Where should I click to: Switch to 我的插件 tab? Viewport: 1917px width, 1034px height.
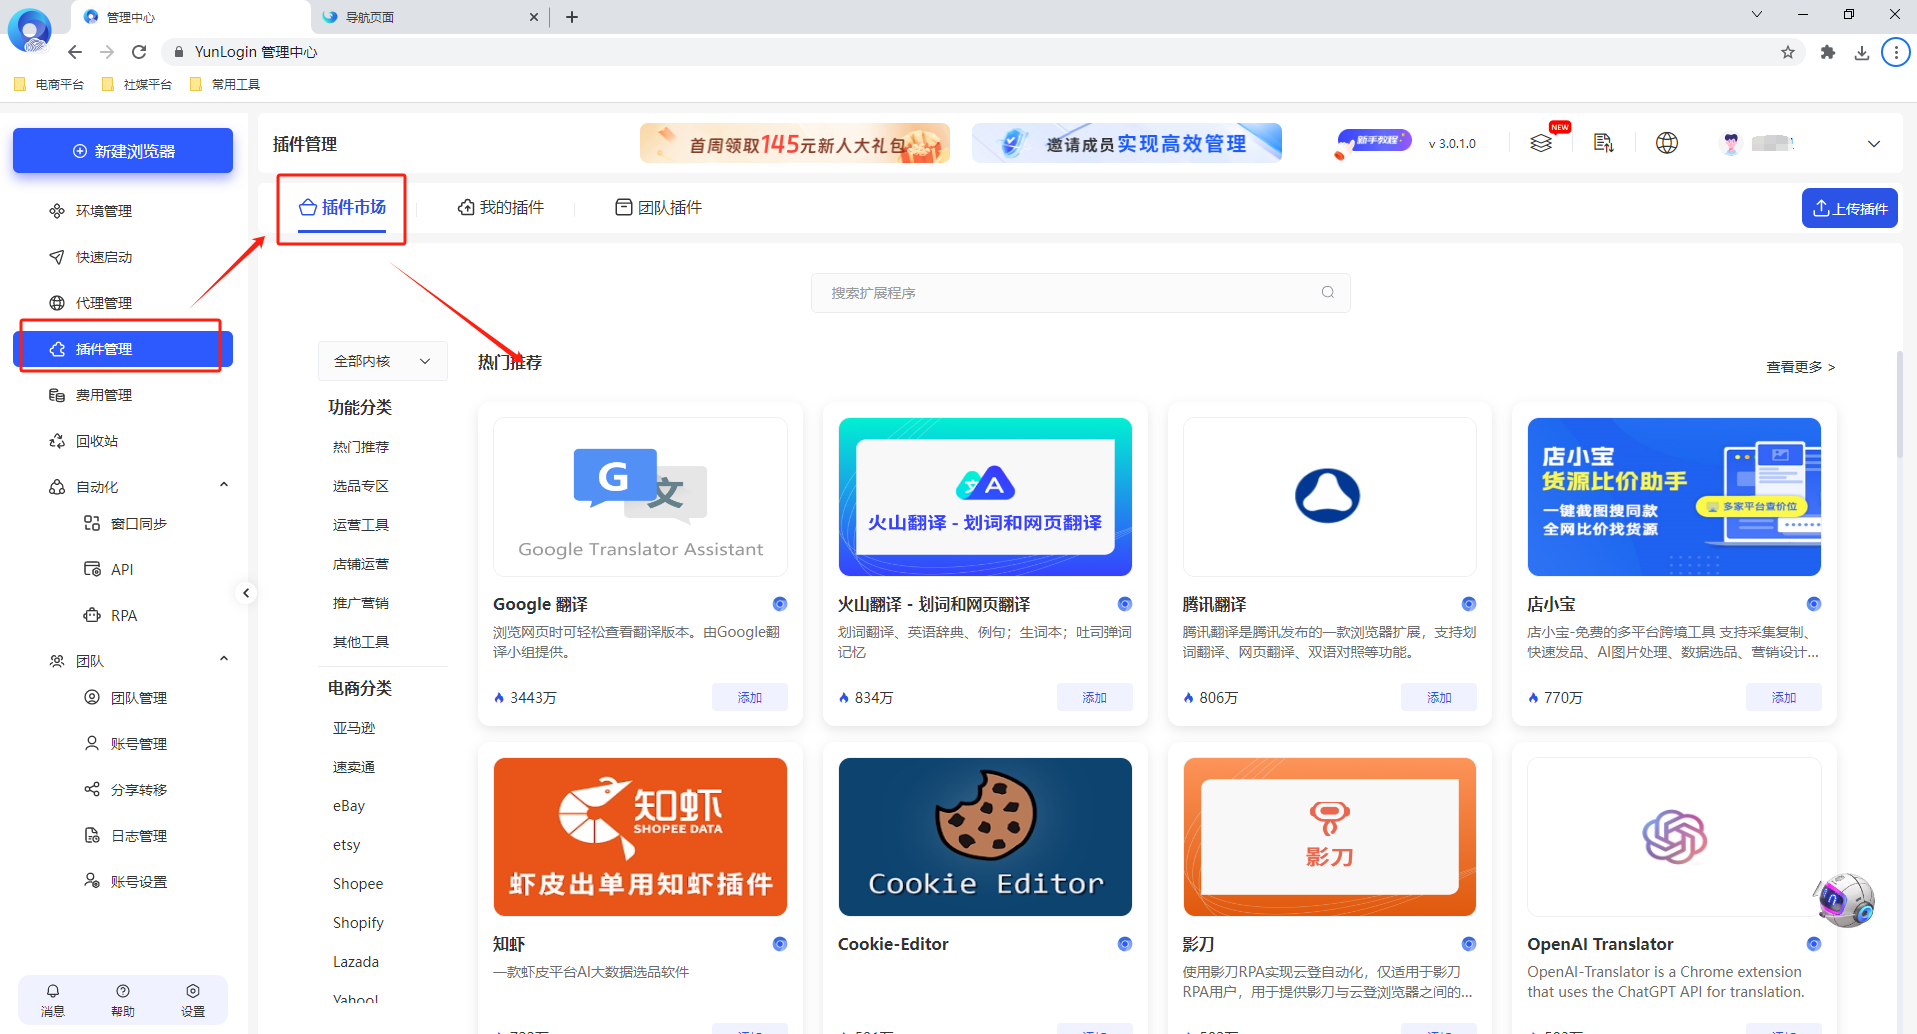coord(501,208)
